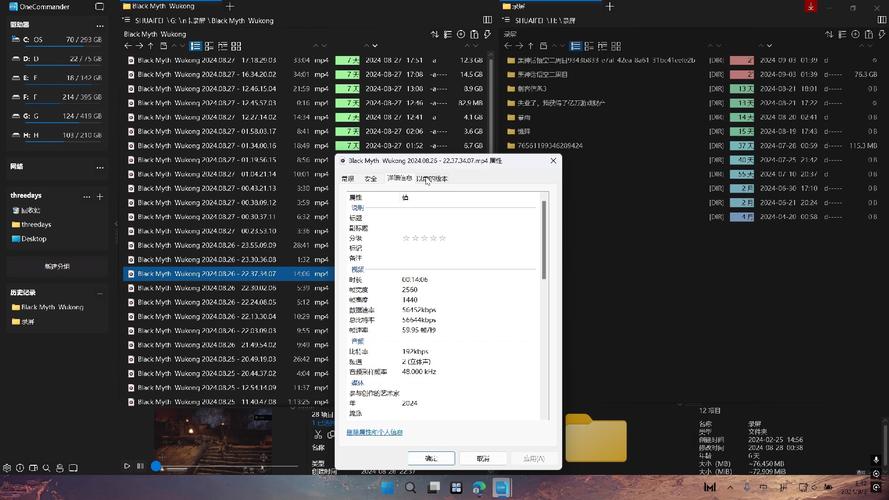Open Windows taskbar search
The image size is (889, 500).
click(410, 488)
